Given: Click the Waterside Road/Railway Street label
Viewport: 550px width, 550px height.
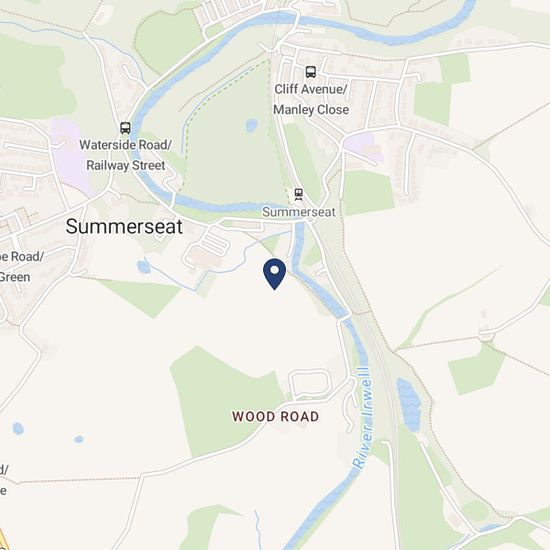Looking at the screenshot, I should (126, 155).
